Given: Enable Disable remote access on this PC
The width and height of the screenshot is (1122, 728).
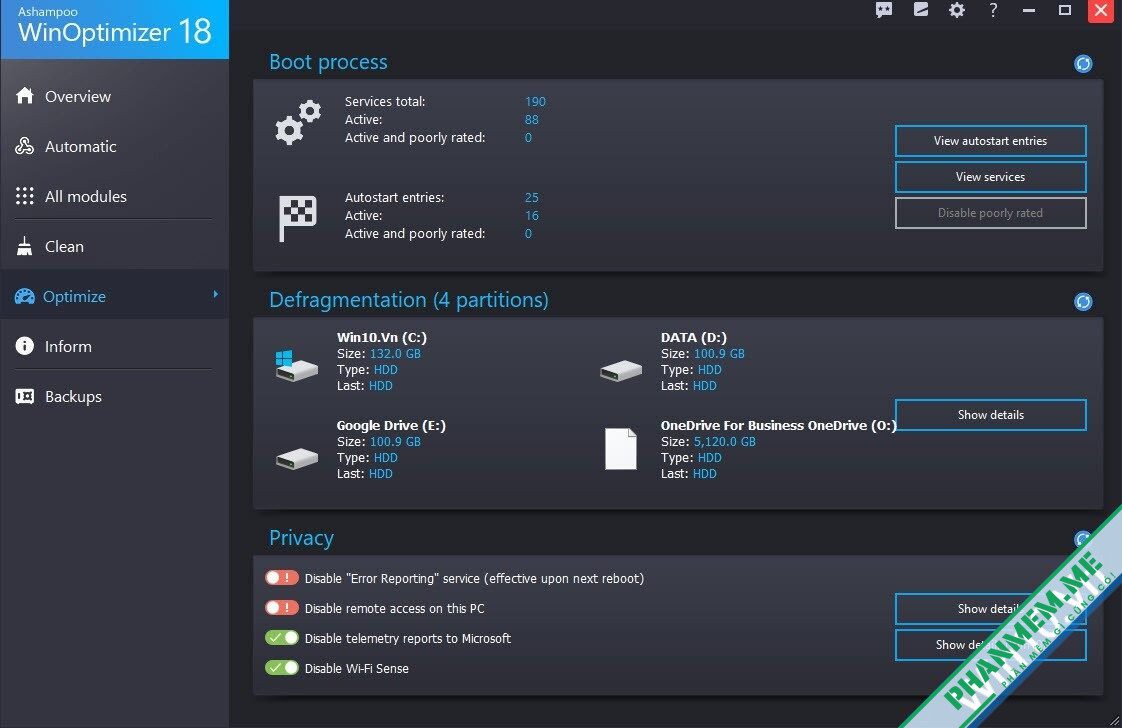Looking at the screenshot, I should [282, 608].
